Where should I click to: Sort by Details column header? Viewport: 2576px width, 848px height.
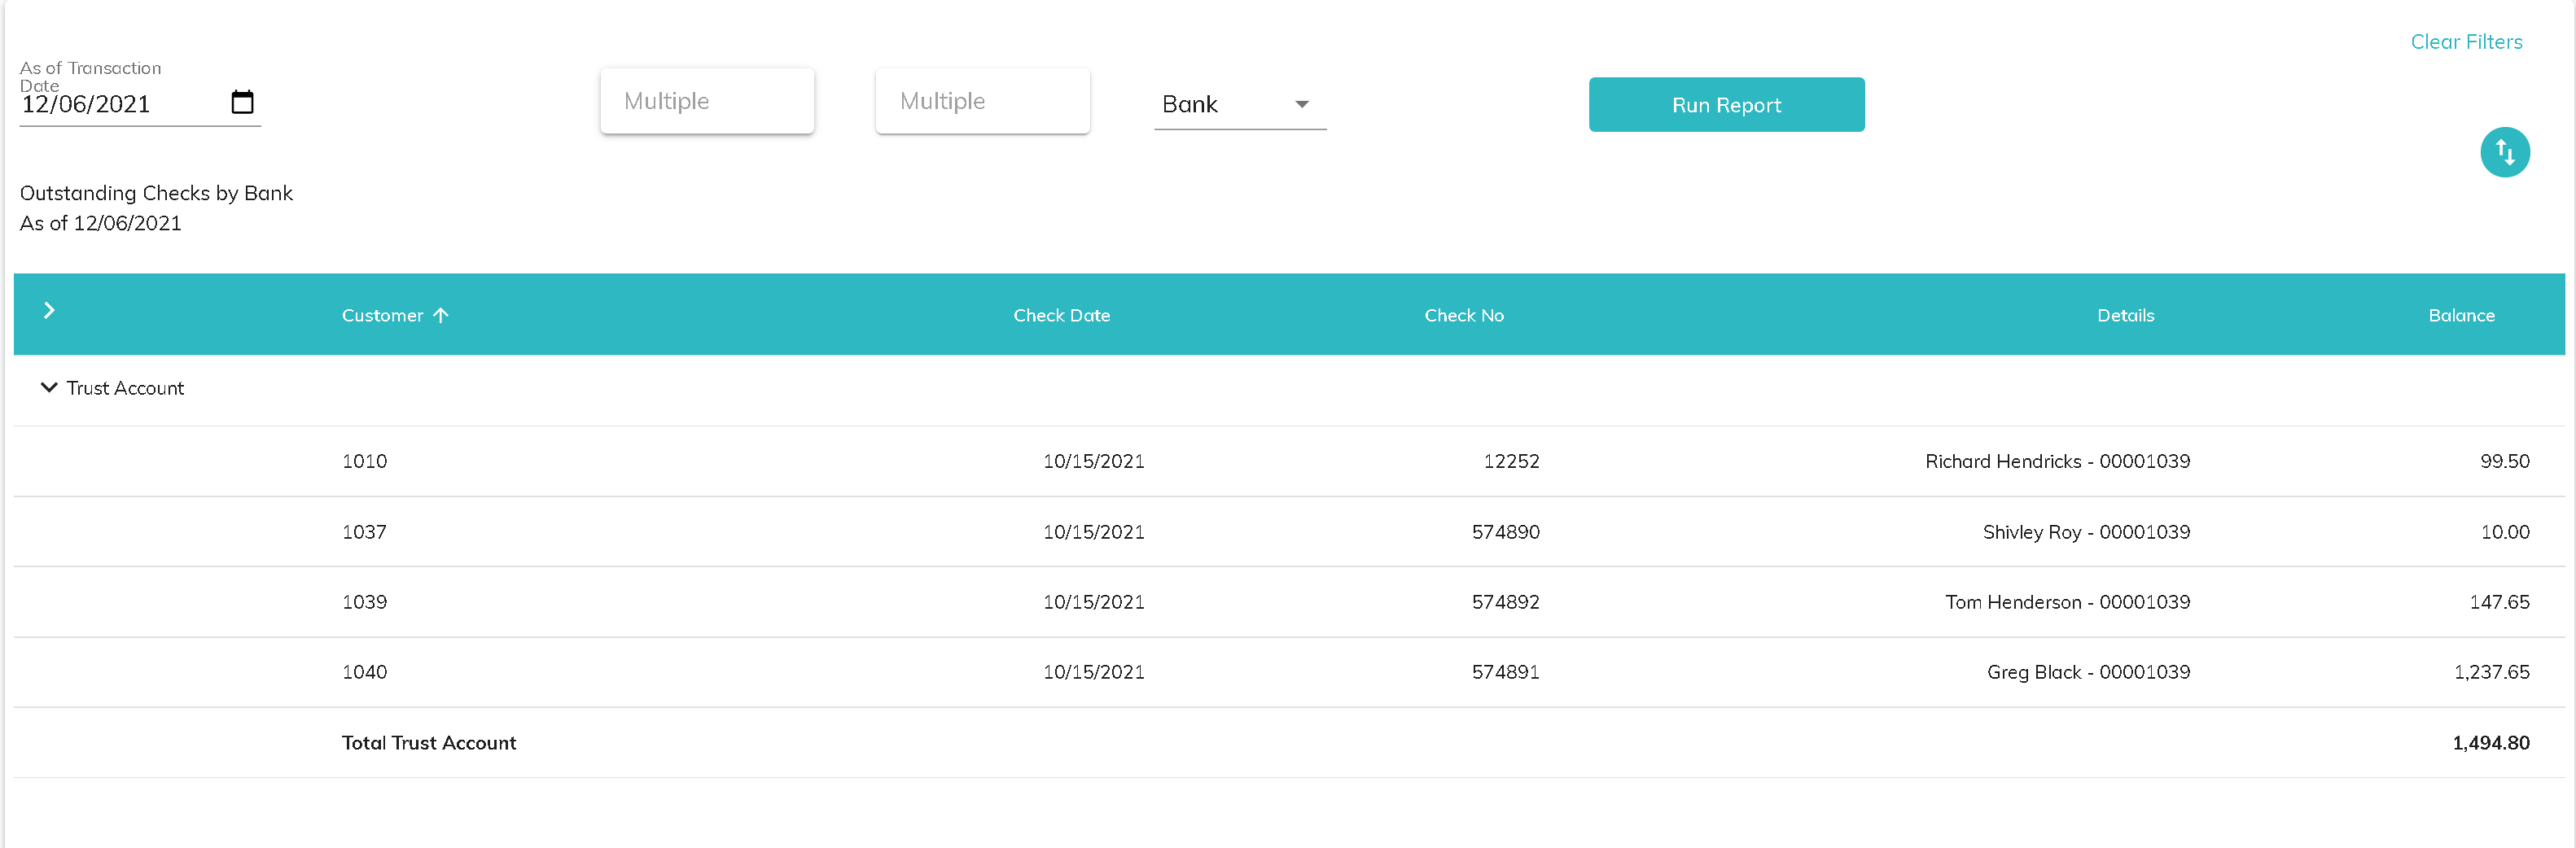click(2125, 315)
